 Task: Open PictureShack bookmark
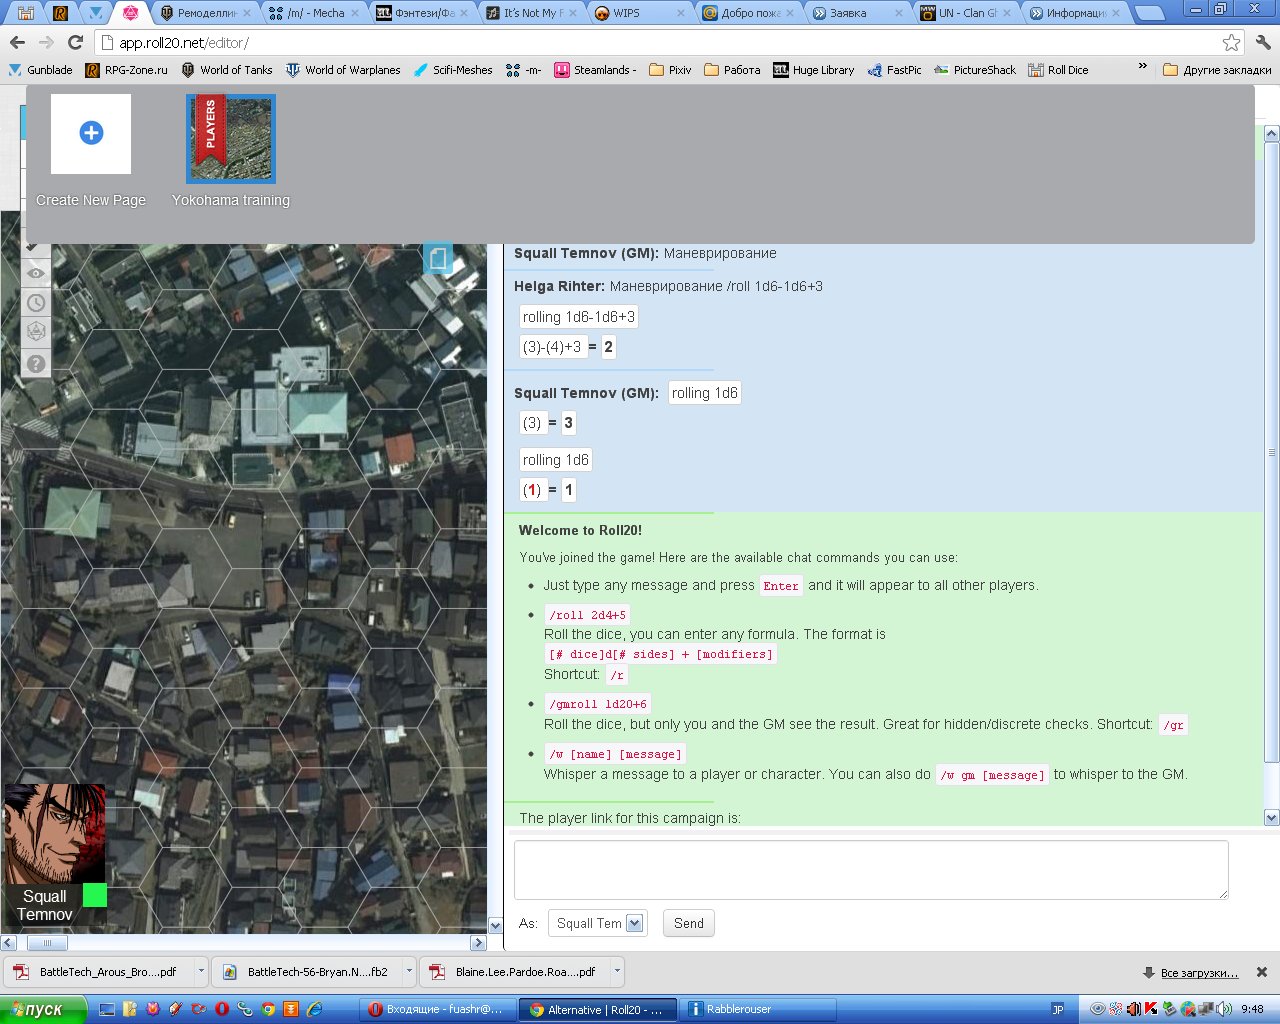[975, 70]
